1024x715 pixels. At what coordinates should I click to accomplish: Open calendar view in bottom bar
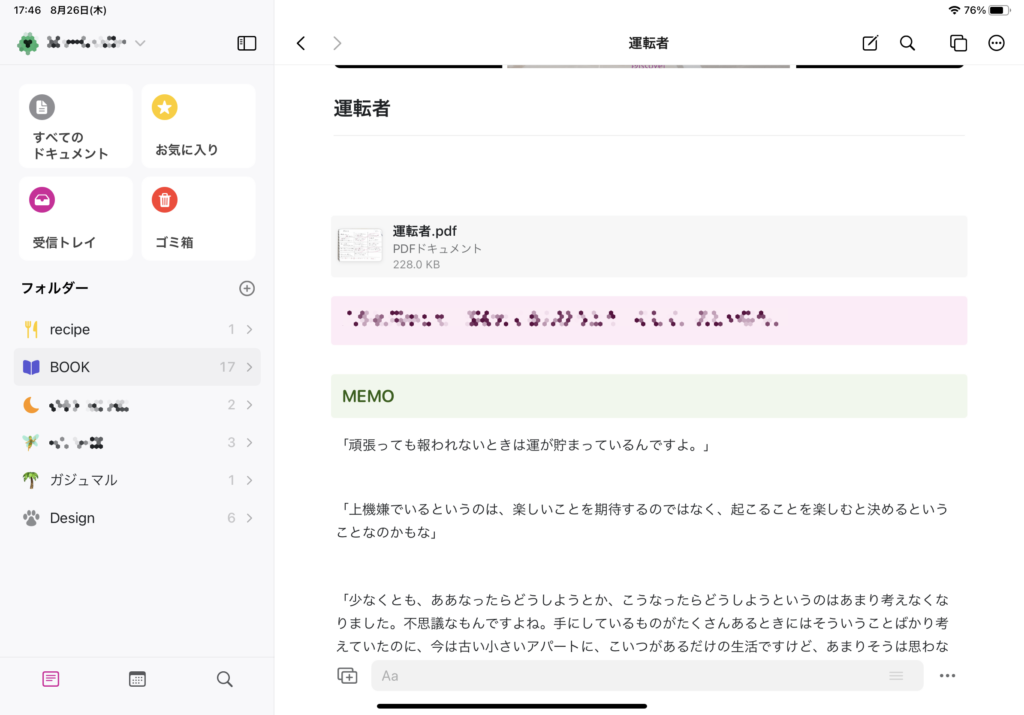coord(137,679)
